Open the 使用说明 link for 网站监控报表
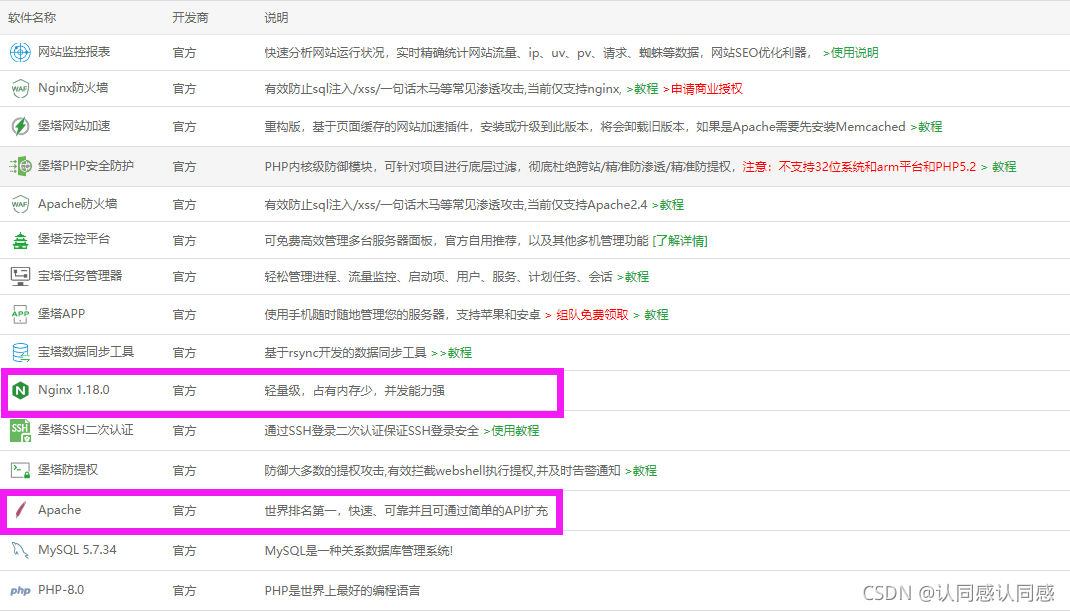The height and width of the screenshot is (611, 1070). click(x=850, y=53)
